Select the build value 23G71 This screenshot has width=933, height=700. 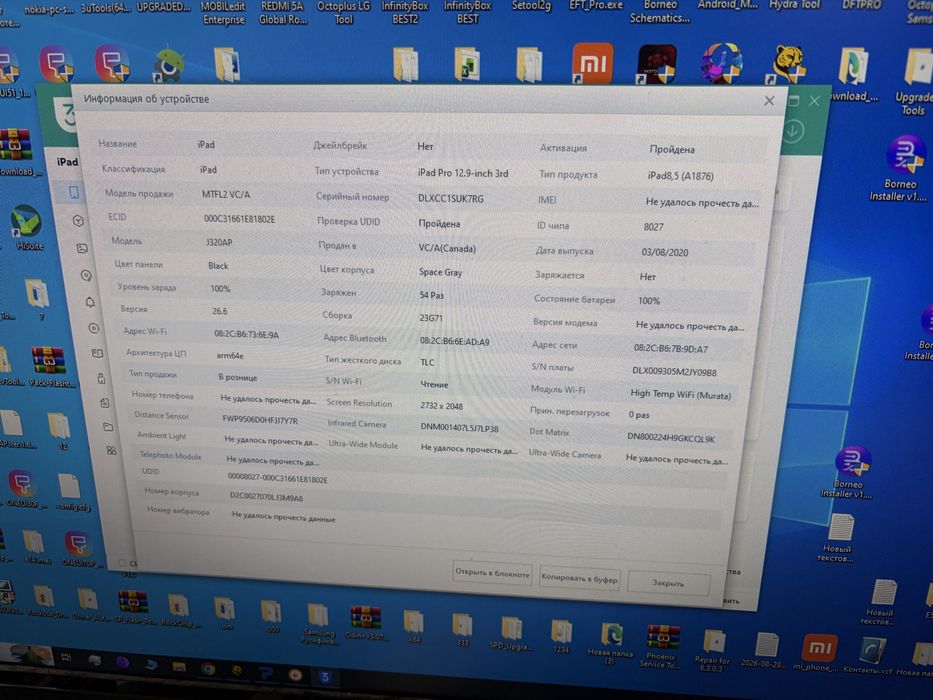tap(431, 318)
